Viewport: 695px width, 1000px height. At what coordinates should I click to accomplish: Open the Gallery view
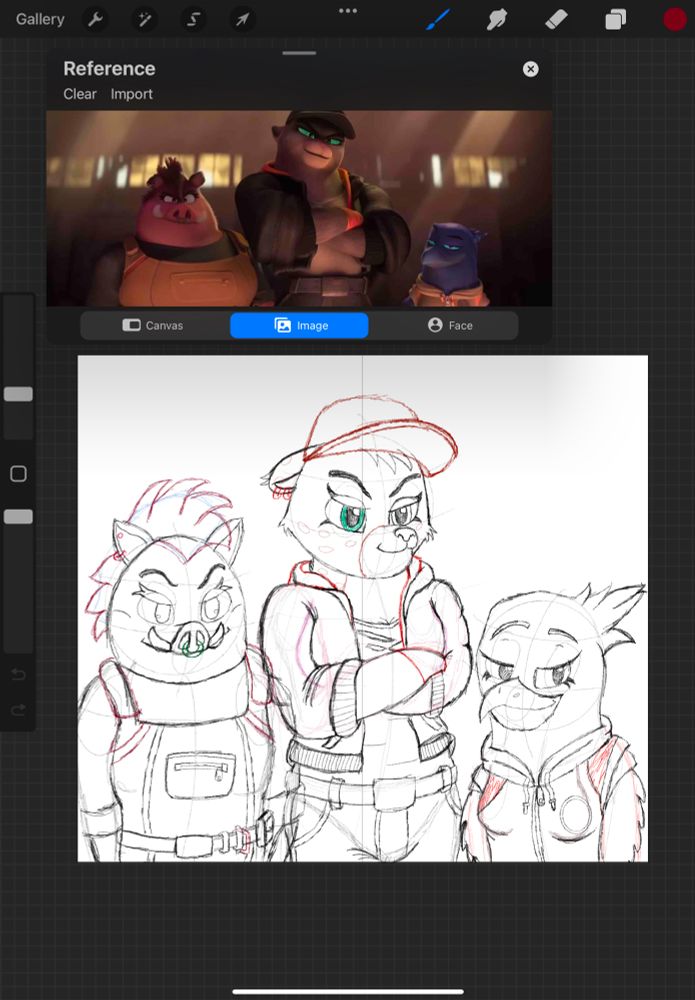[x=40, y=19]
